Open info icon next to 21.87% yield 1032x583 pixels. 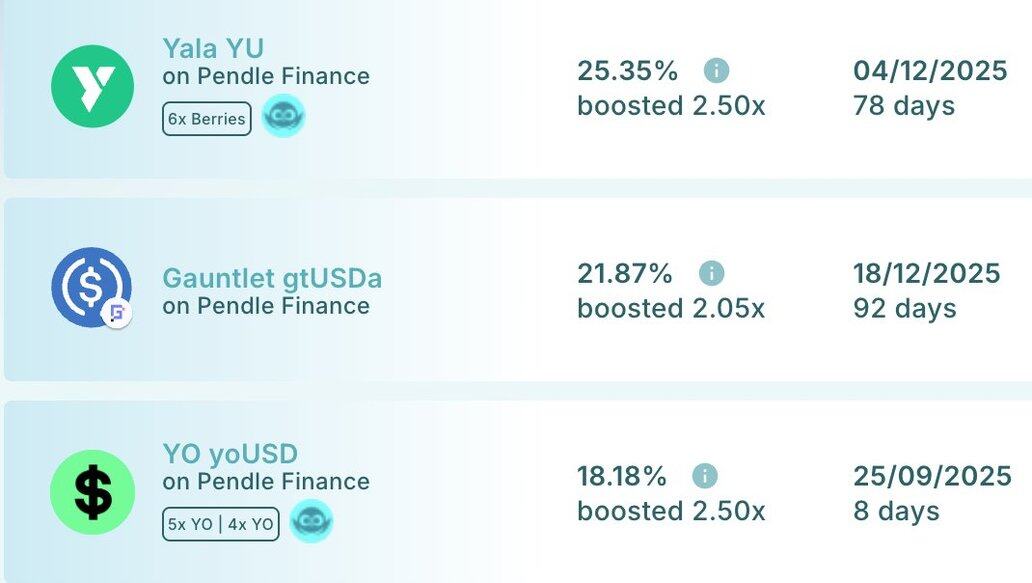[x=711, y=272]
